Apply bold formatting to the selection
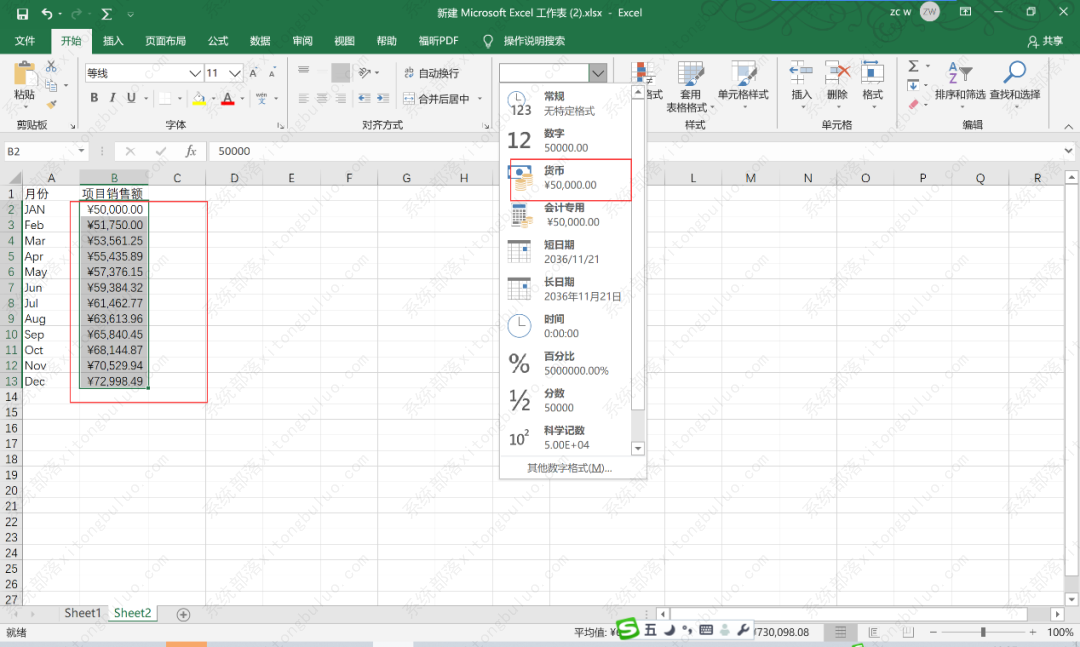Screen dimensions: 1080x647 click(95, 97)
